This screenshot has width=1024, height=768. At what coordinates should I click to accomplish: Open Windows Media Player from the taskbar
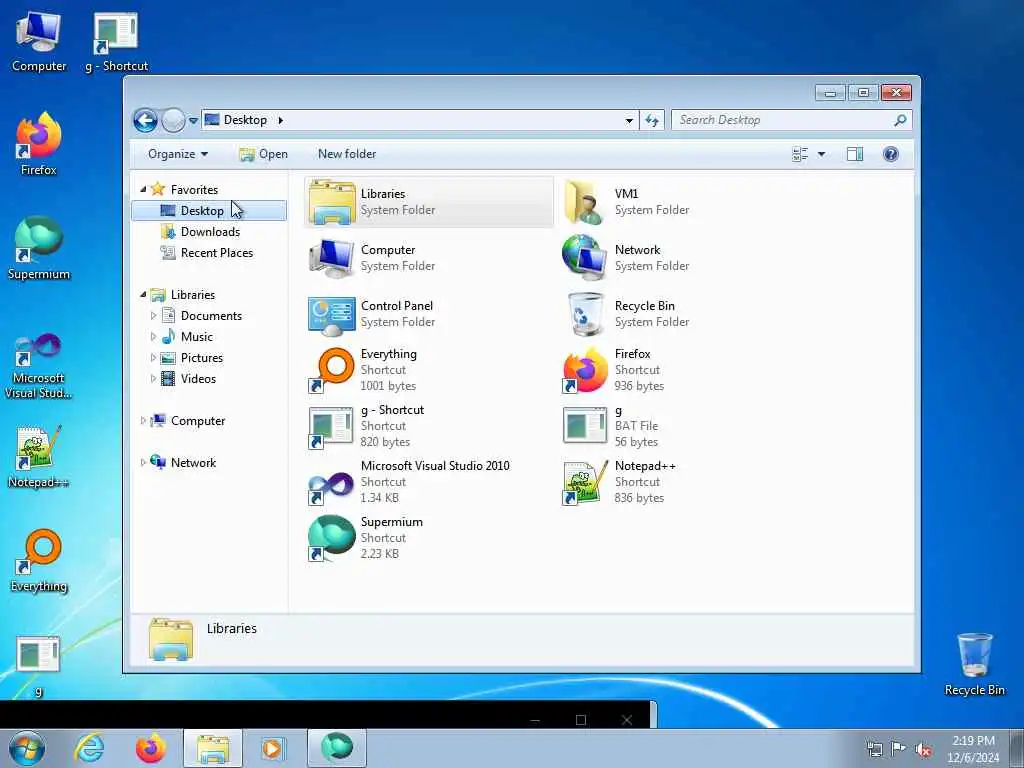point(272,748)
